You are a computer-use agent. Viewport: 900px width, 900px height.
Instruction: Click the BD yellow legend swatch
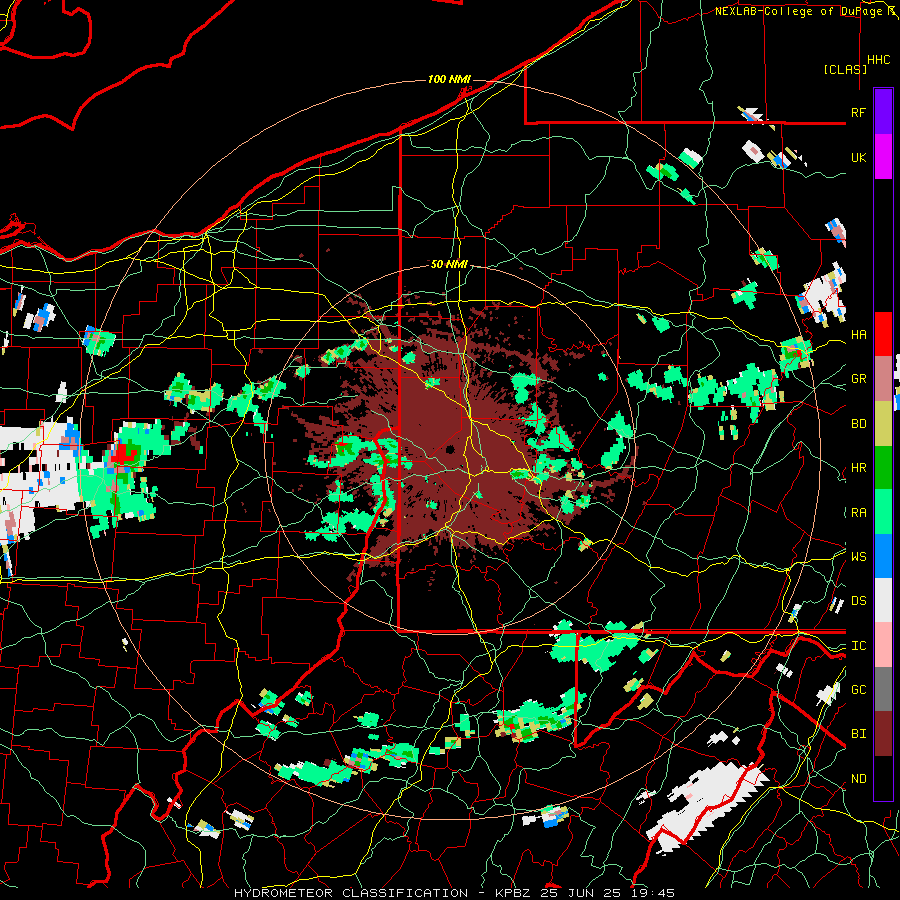tap(883, 424)
